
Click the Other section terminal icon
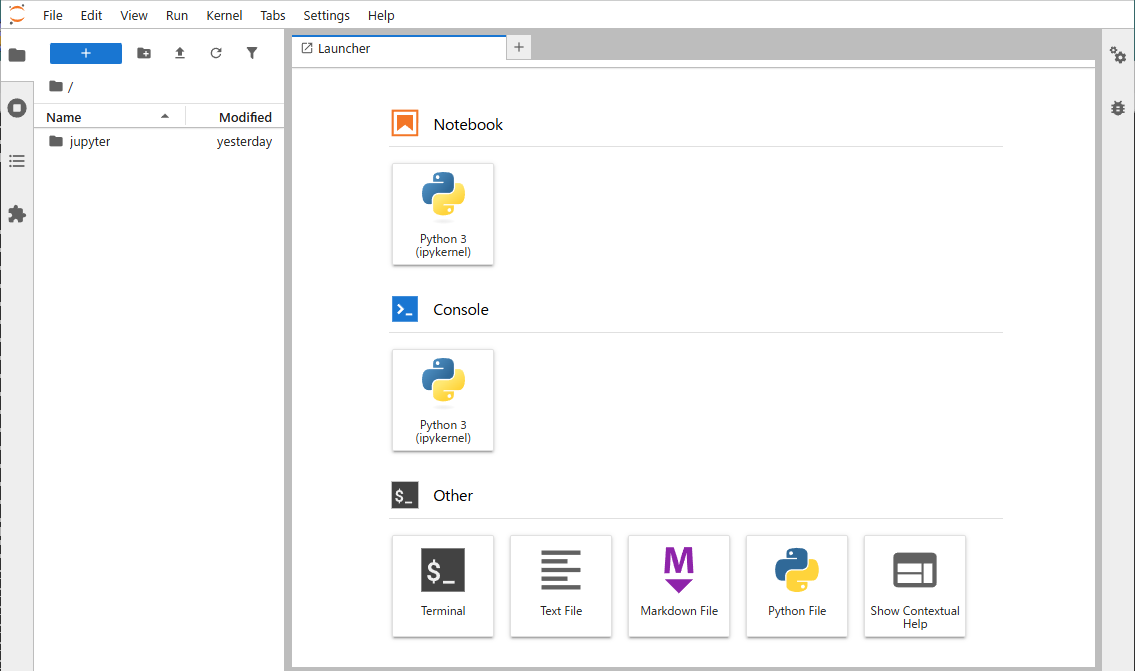(405, 495)
